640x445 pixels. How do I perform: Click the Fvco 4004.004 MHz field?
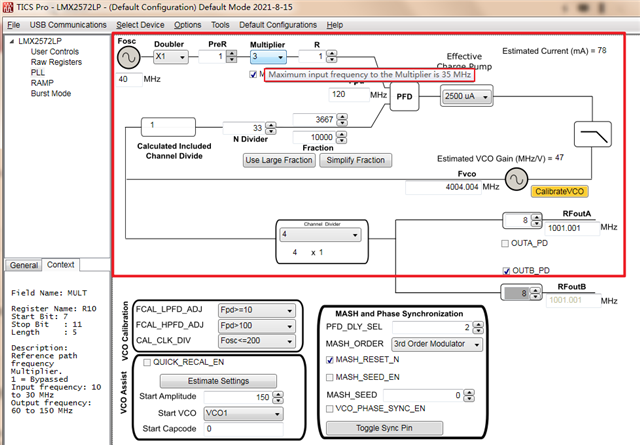[x=443, y=187]
